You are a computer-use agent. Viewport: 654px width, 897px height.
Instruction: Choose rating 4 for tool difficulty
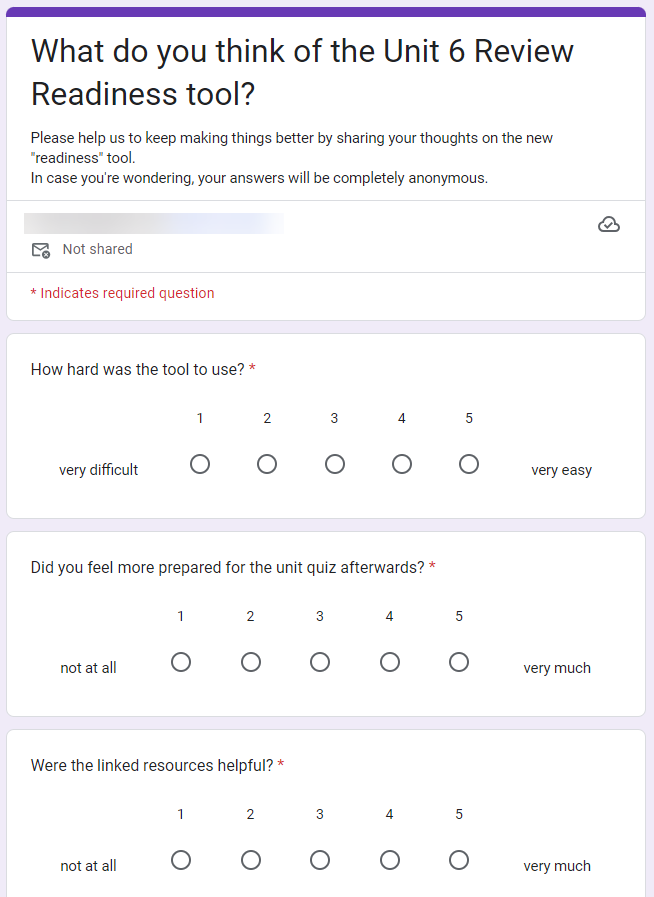pyautogui.click(x=402, y=464)
